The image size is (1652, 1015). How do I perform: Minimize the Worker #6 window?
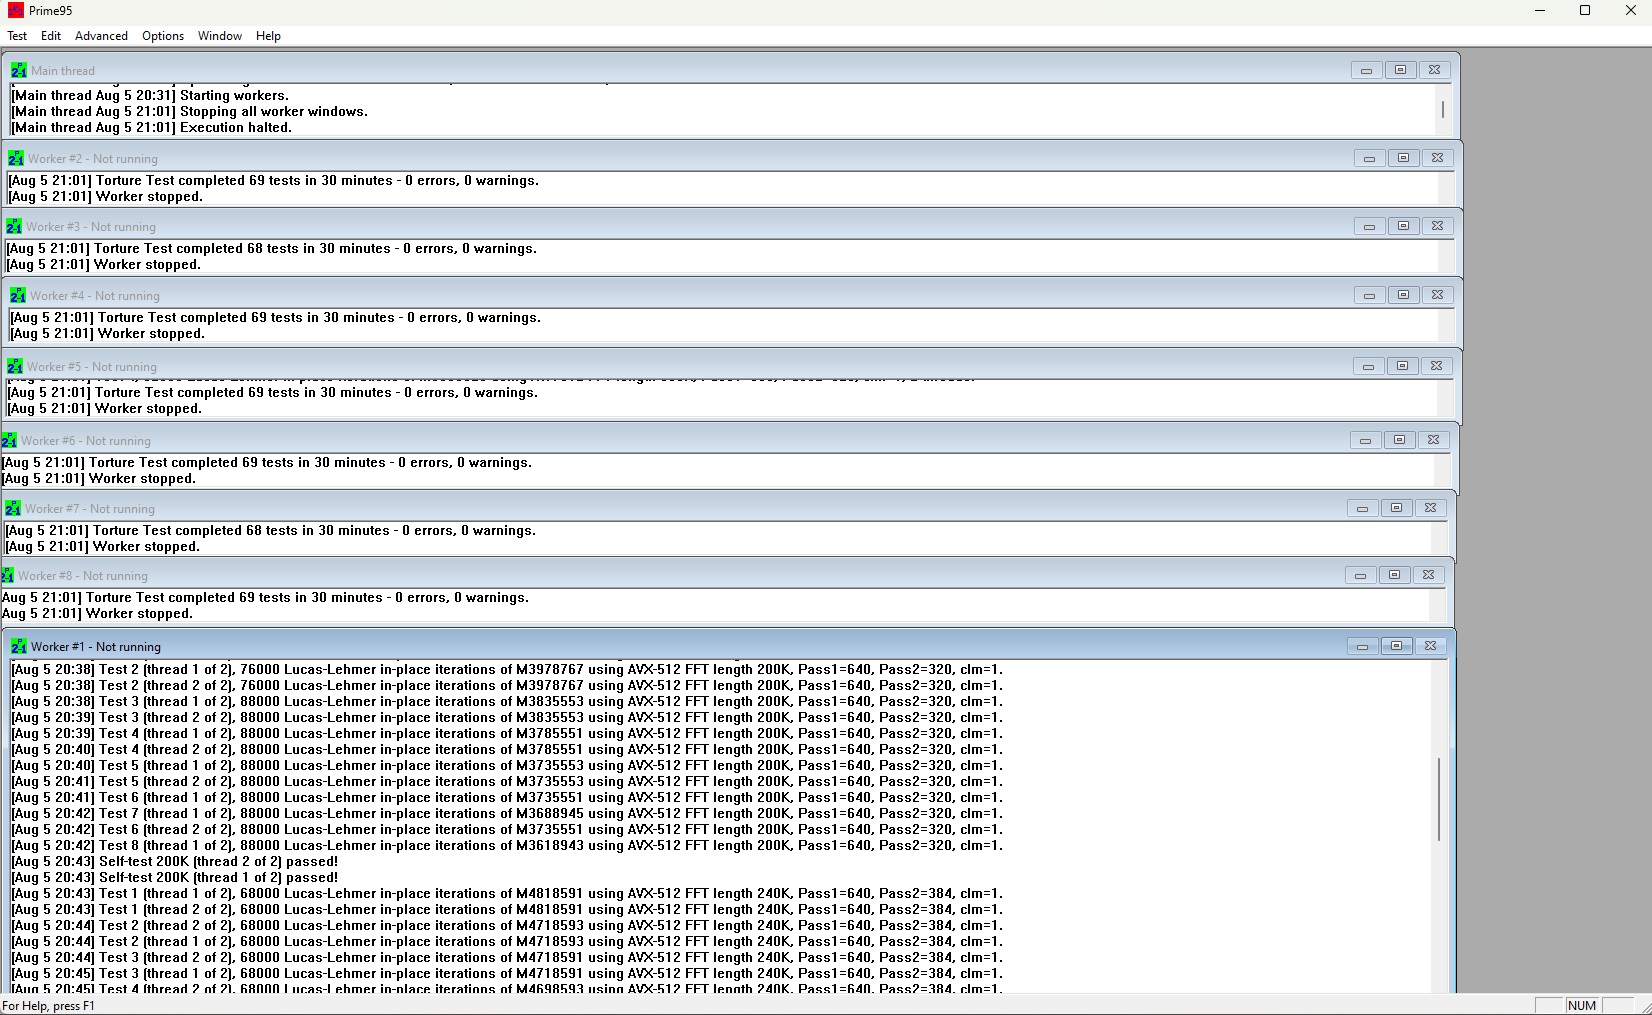[x=1365, y=440]
